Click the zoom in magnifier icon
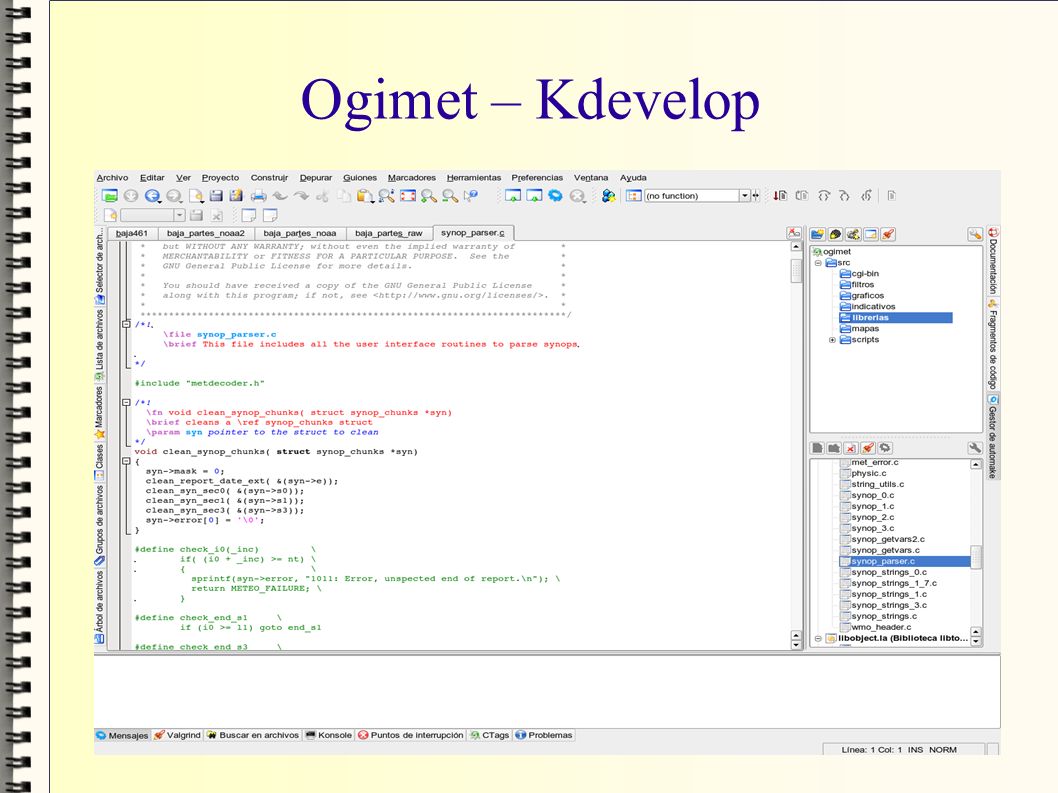The height and width of the screenshot is (793, 1058). pyautogui.click(x=428, y=196)
